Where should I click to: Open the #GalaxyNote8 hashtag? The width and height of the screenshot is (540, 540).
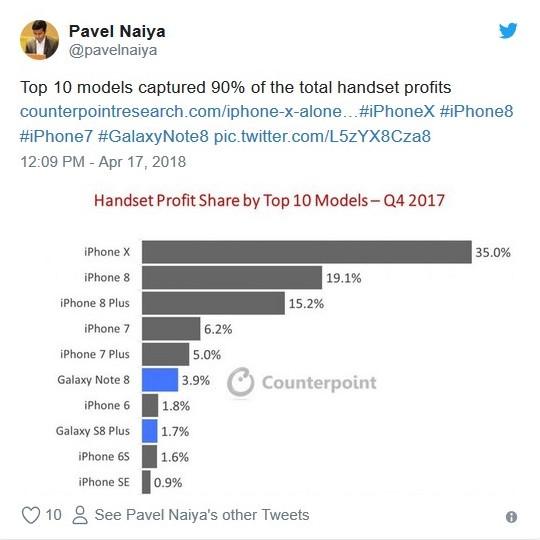[x=153, y=136]
